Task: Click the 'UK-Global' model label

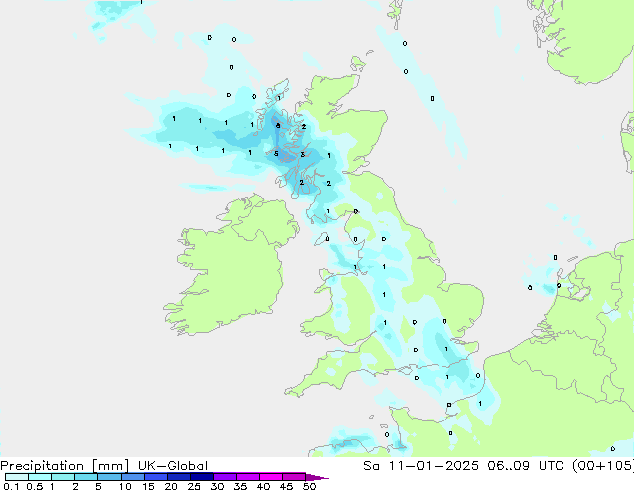Action: (x=173, y=466)
